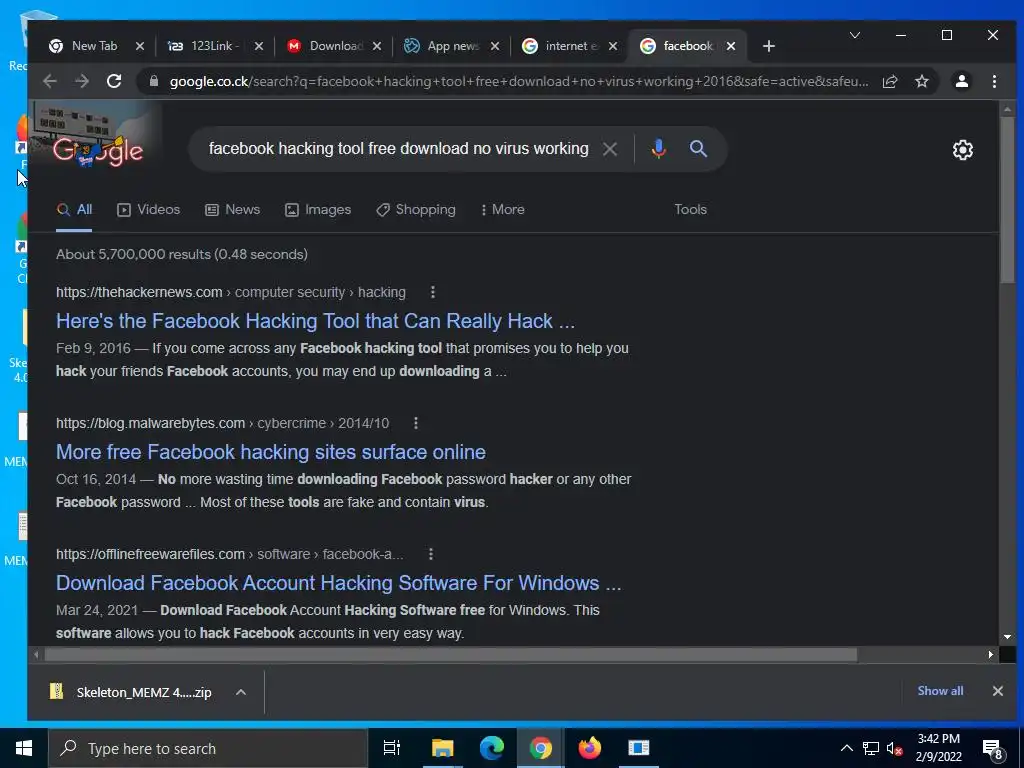Open Google quick settings gear

963,150
